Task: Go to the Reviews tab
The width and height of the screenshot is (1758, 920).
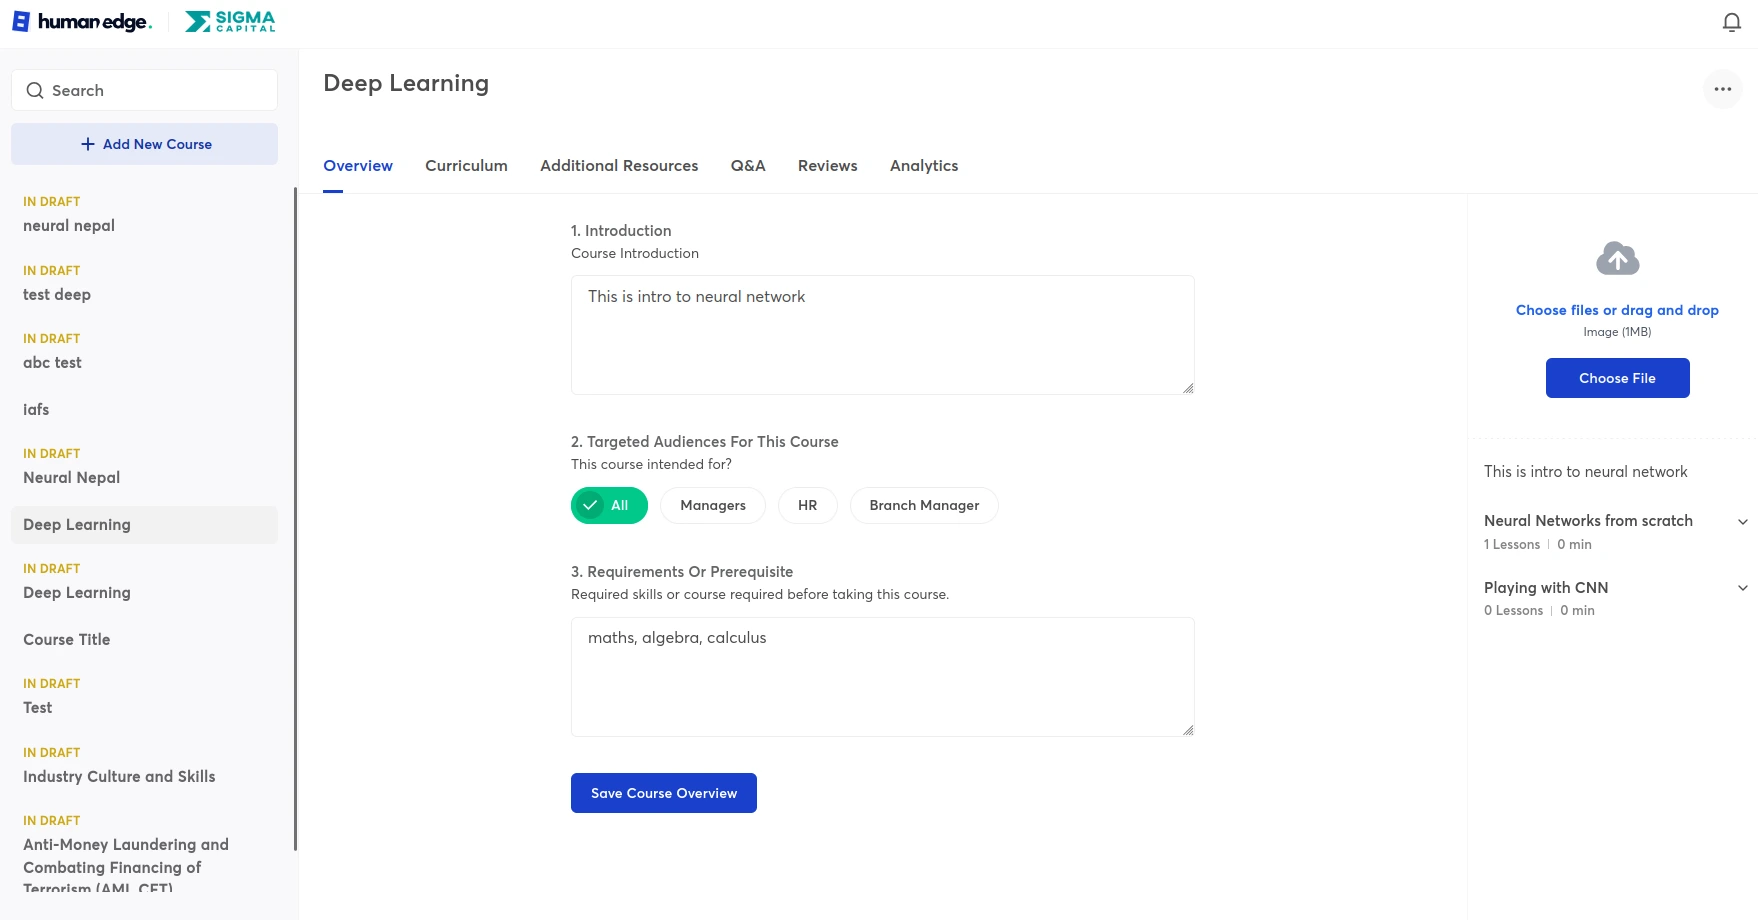Action: (x=827, y=166)
